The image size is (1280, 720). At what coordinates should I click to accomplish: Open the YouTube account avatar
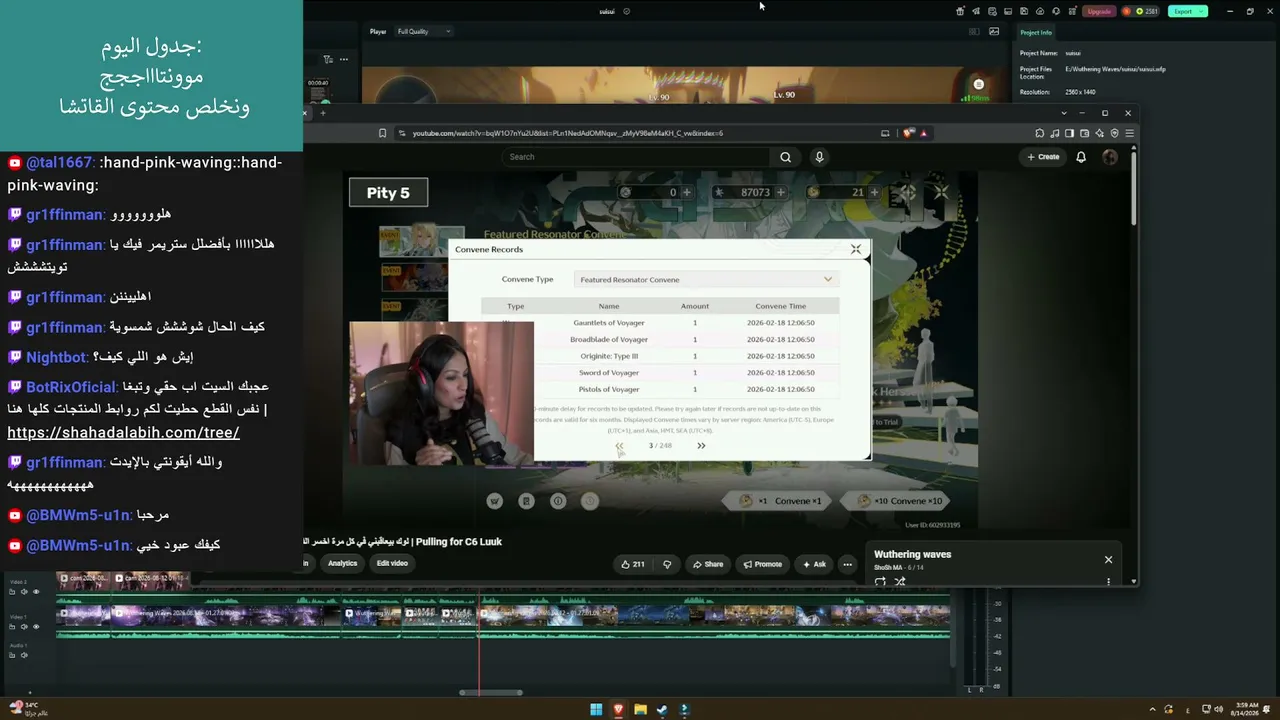click(1110, 157)
